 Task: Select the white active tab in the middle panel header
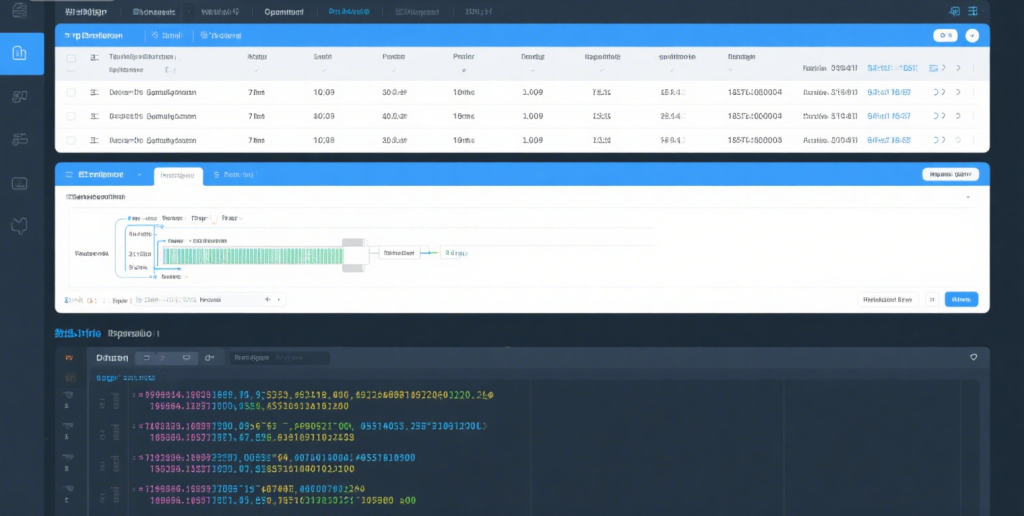click(177, 175)
